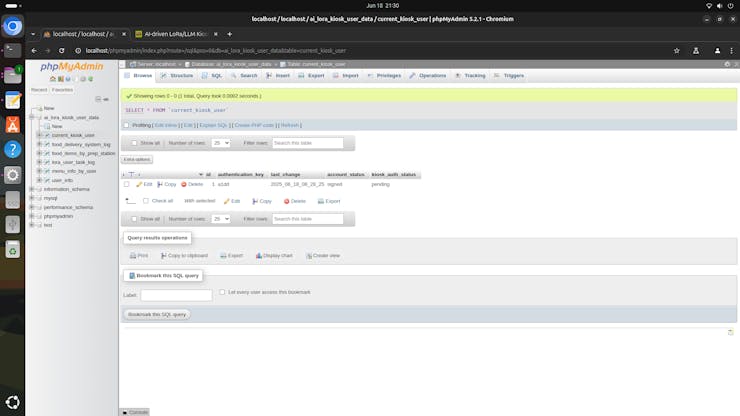Open the Search tab
Image resolution: width=740 pixels, height=416 pixels.
(244, 76)
